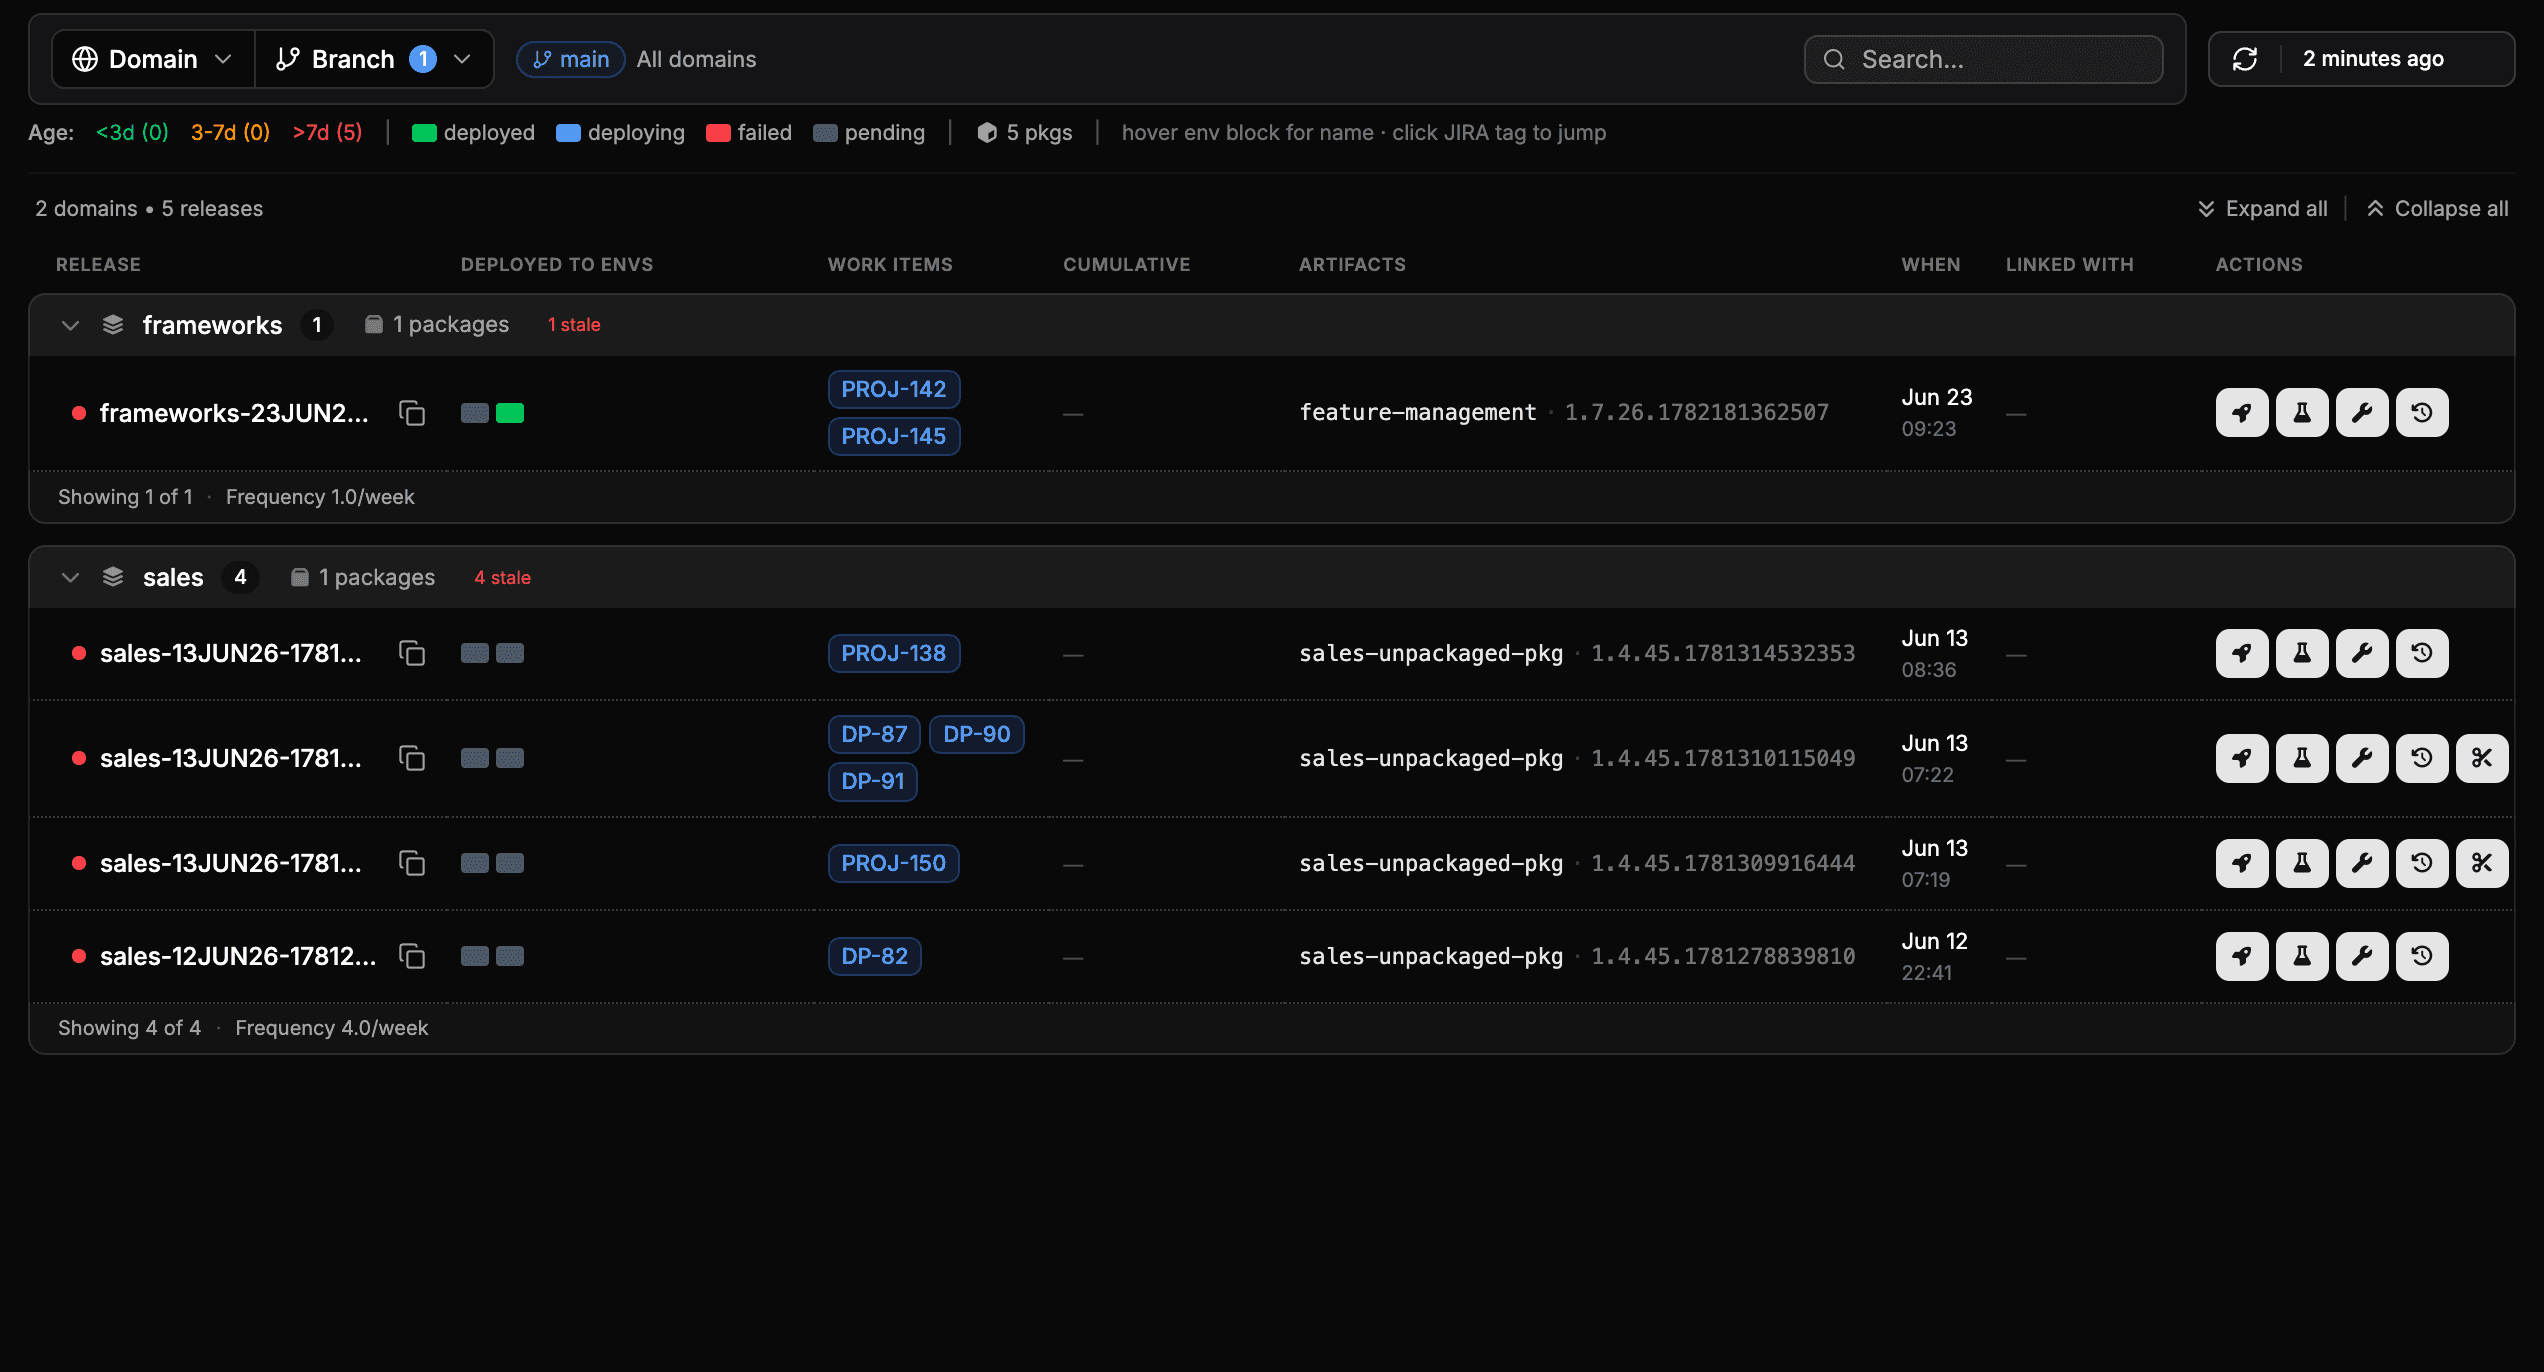
Task: Click the main branch chip
Action: click(571, 60)
